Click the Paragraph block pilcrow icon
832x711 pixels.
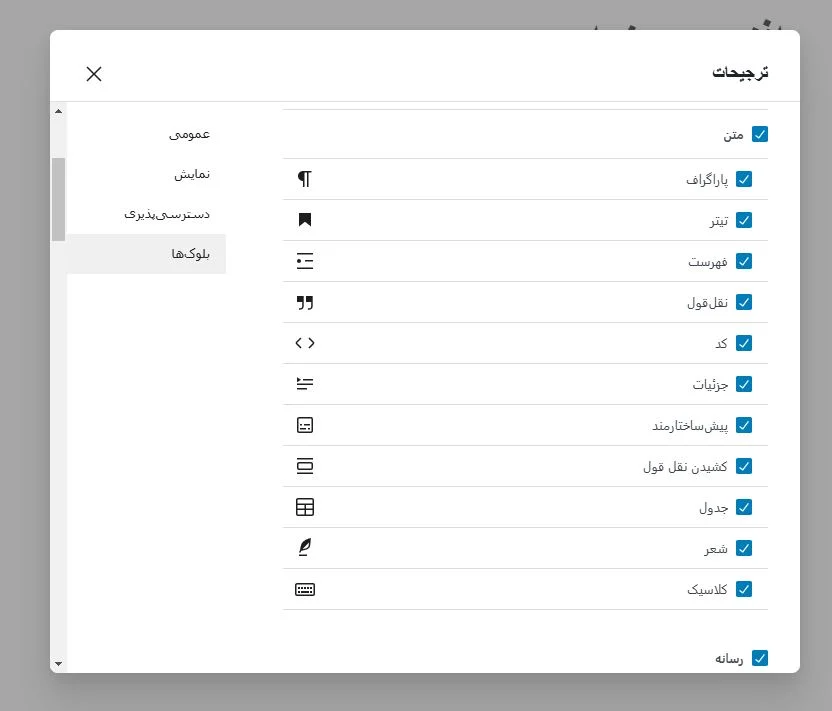(x=305, y=179)
